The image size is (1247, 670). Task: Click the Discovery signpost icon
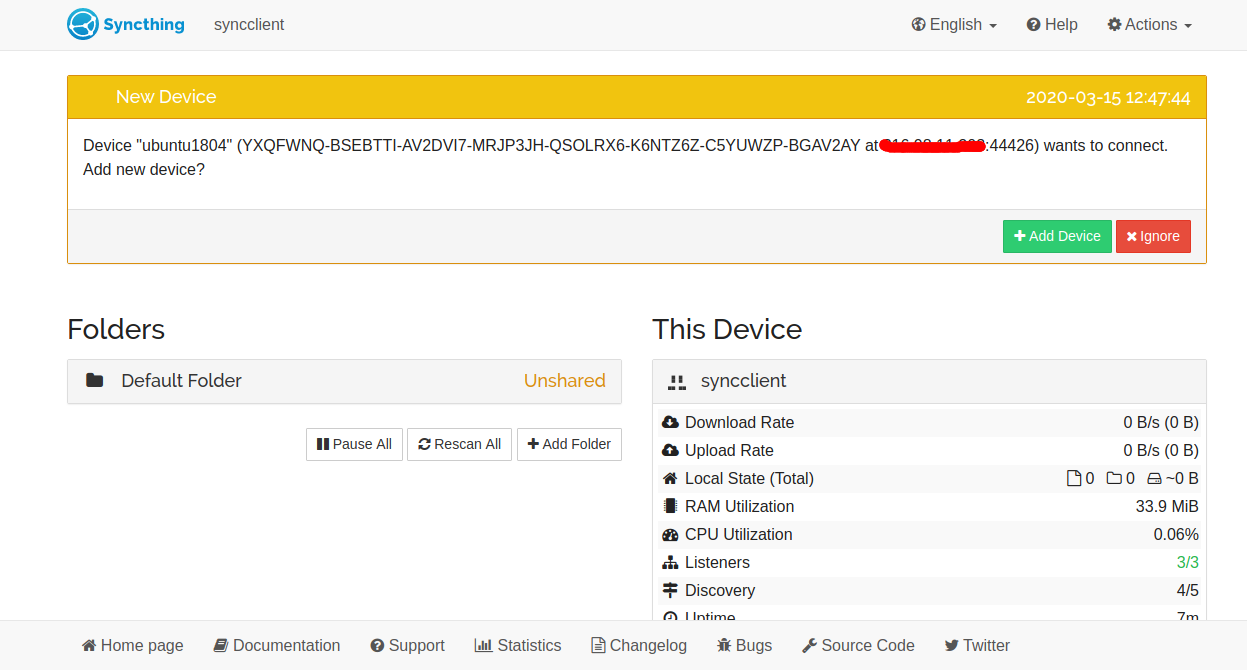[x=670, y=590]
